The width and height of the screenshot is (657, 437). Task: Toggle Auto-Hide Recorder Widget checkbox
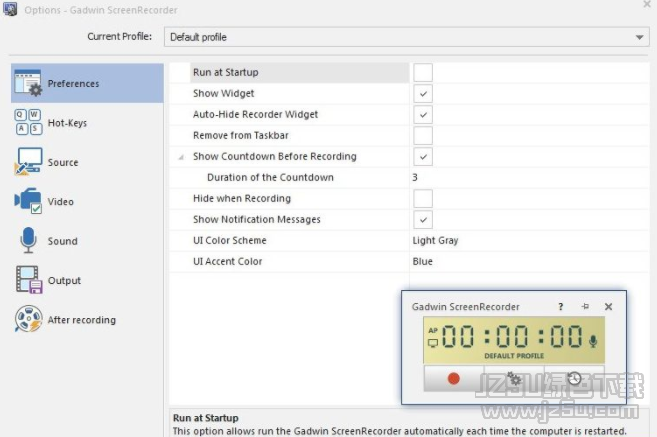coord(423,114)
